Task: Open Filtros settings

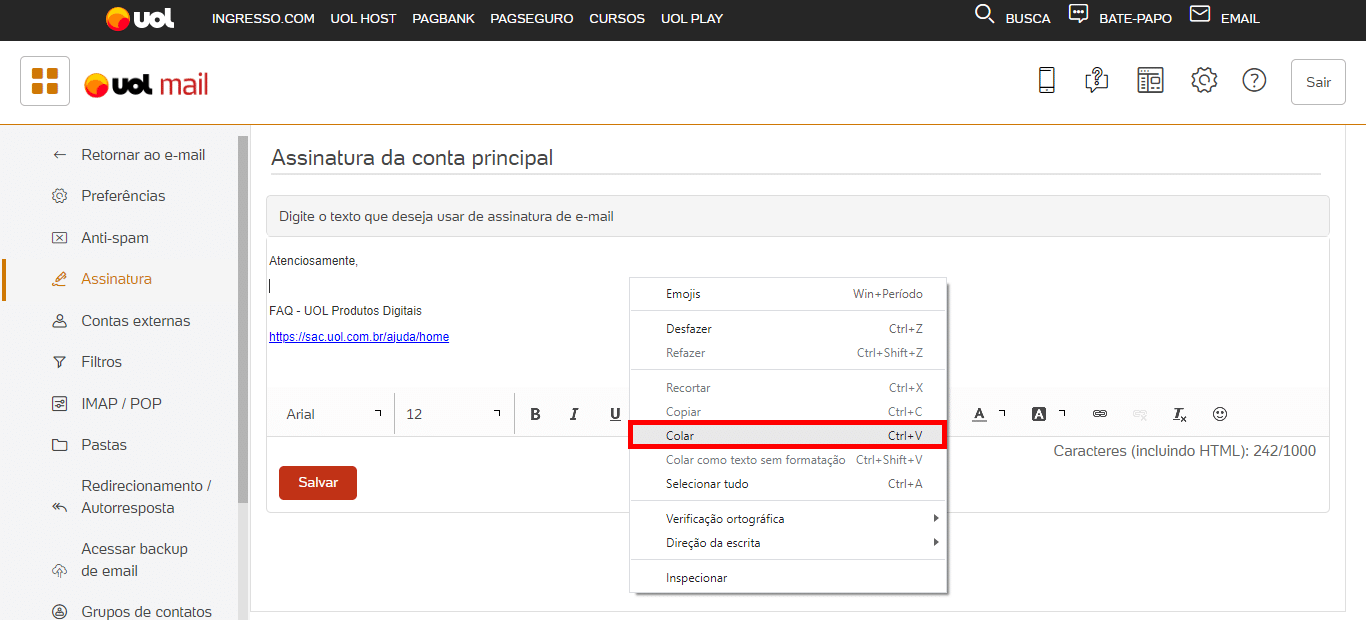Action: click(x=86, y=362)
